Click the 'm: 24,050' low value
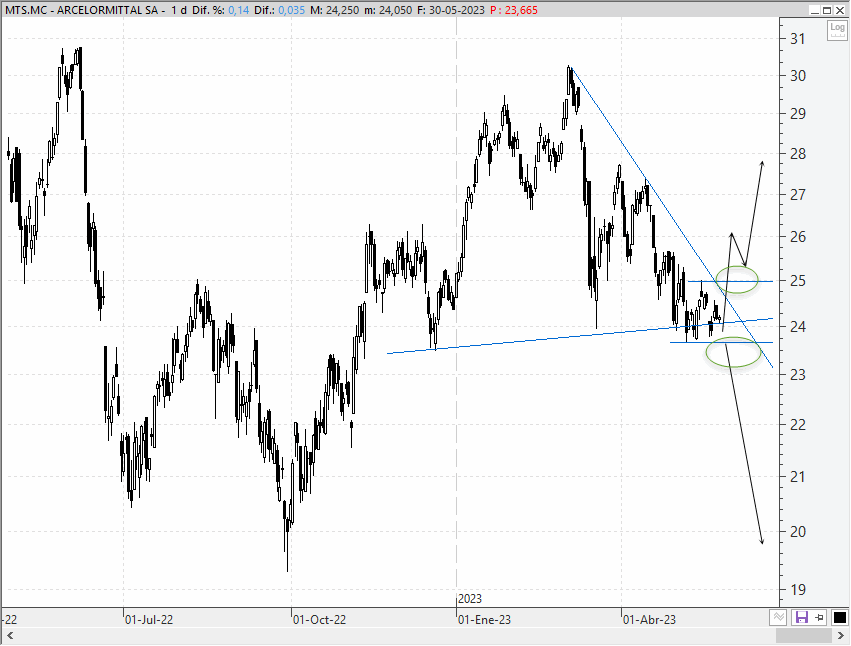The width and height of the screenshot is (851, 646). pos(389,10)
